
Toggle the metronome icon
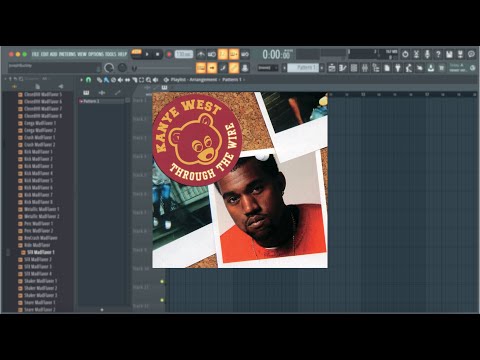click(x=201, y=54)
